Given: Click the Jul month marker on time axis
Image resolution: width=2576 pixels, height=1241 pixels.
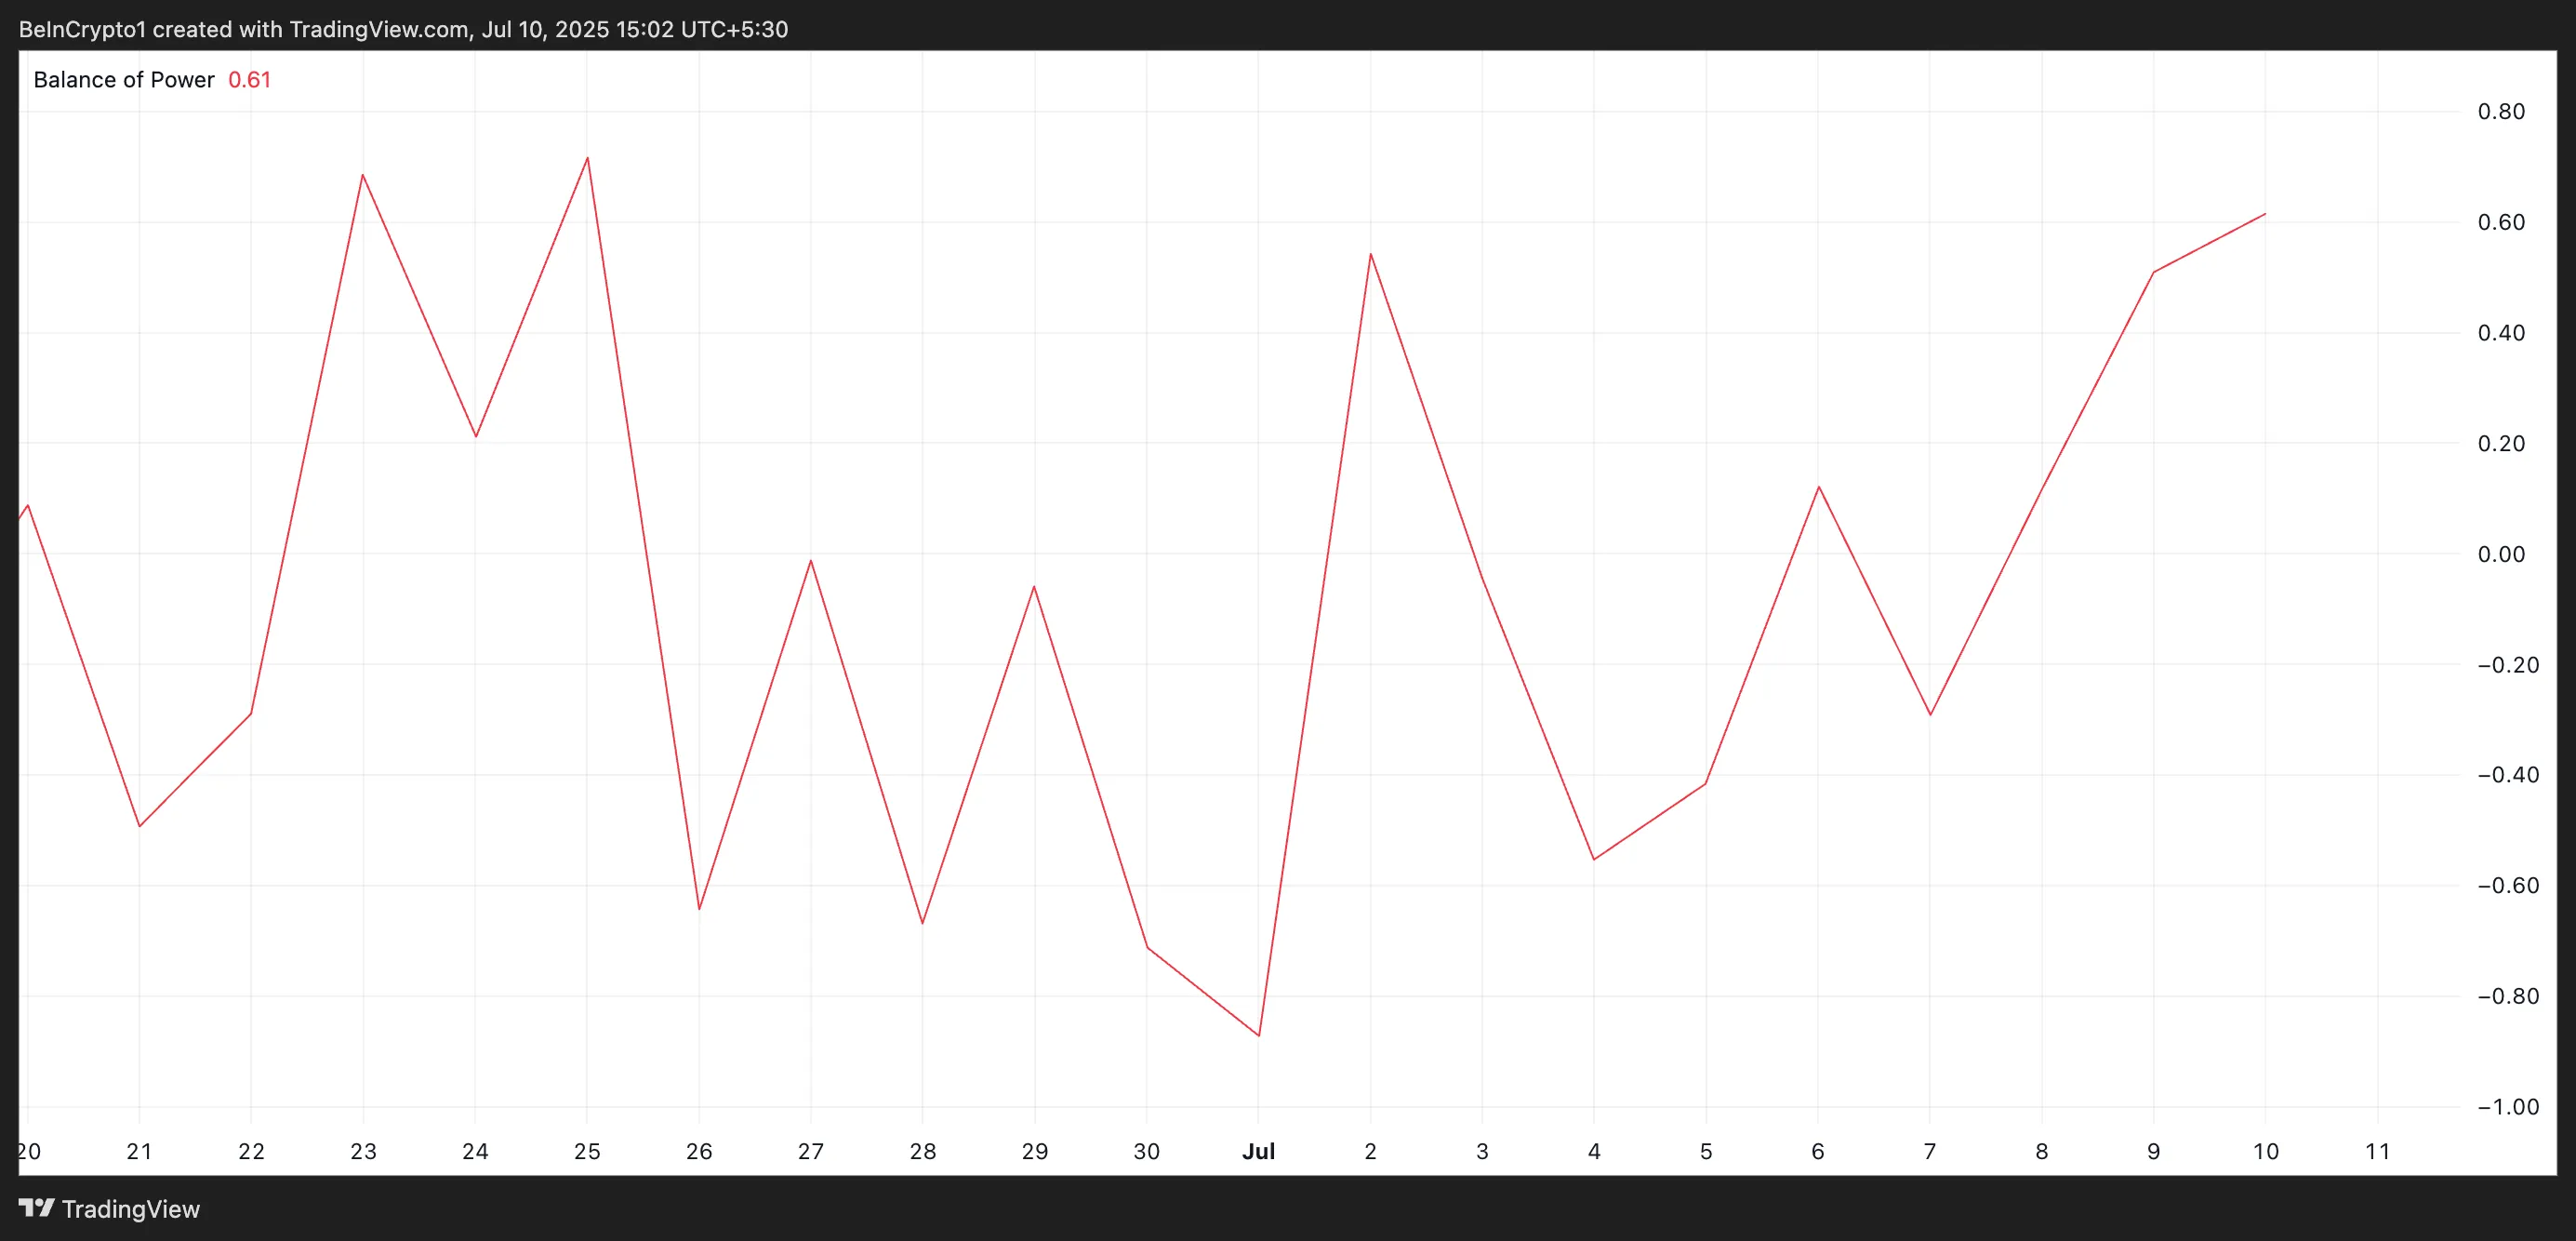Looking at the screenshot, I should click(1258, 1151).
